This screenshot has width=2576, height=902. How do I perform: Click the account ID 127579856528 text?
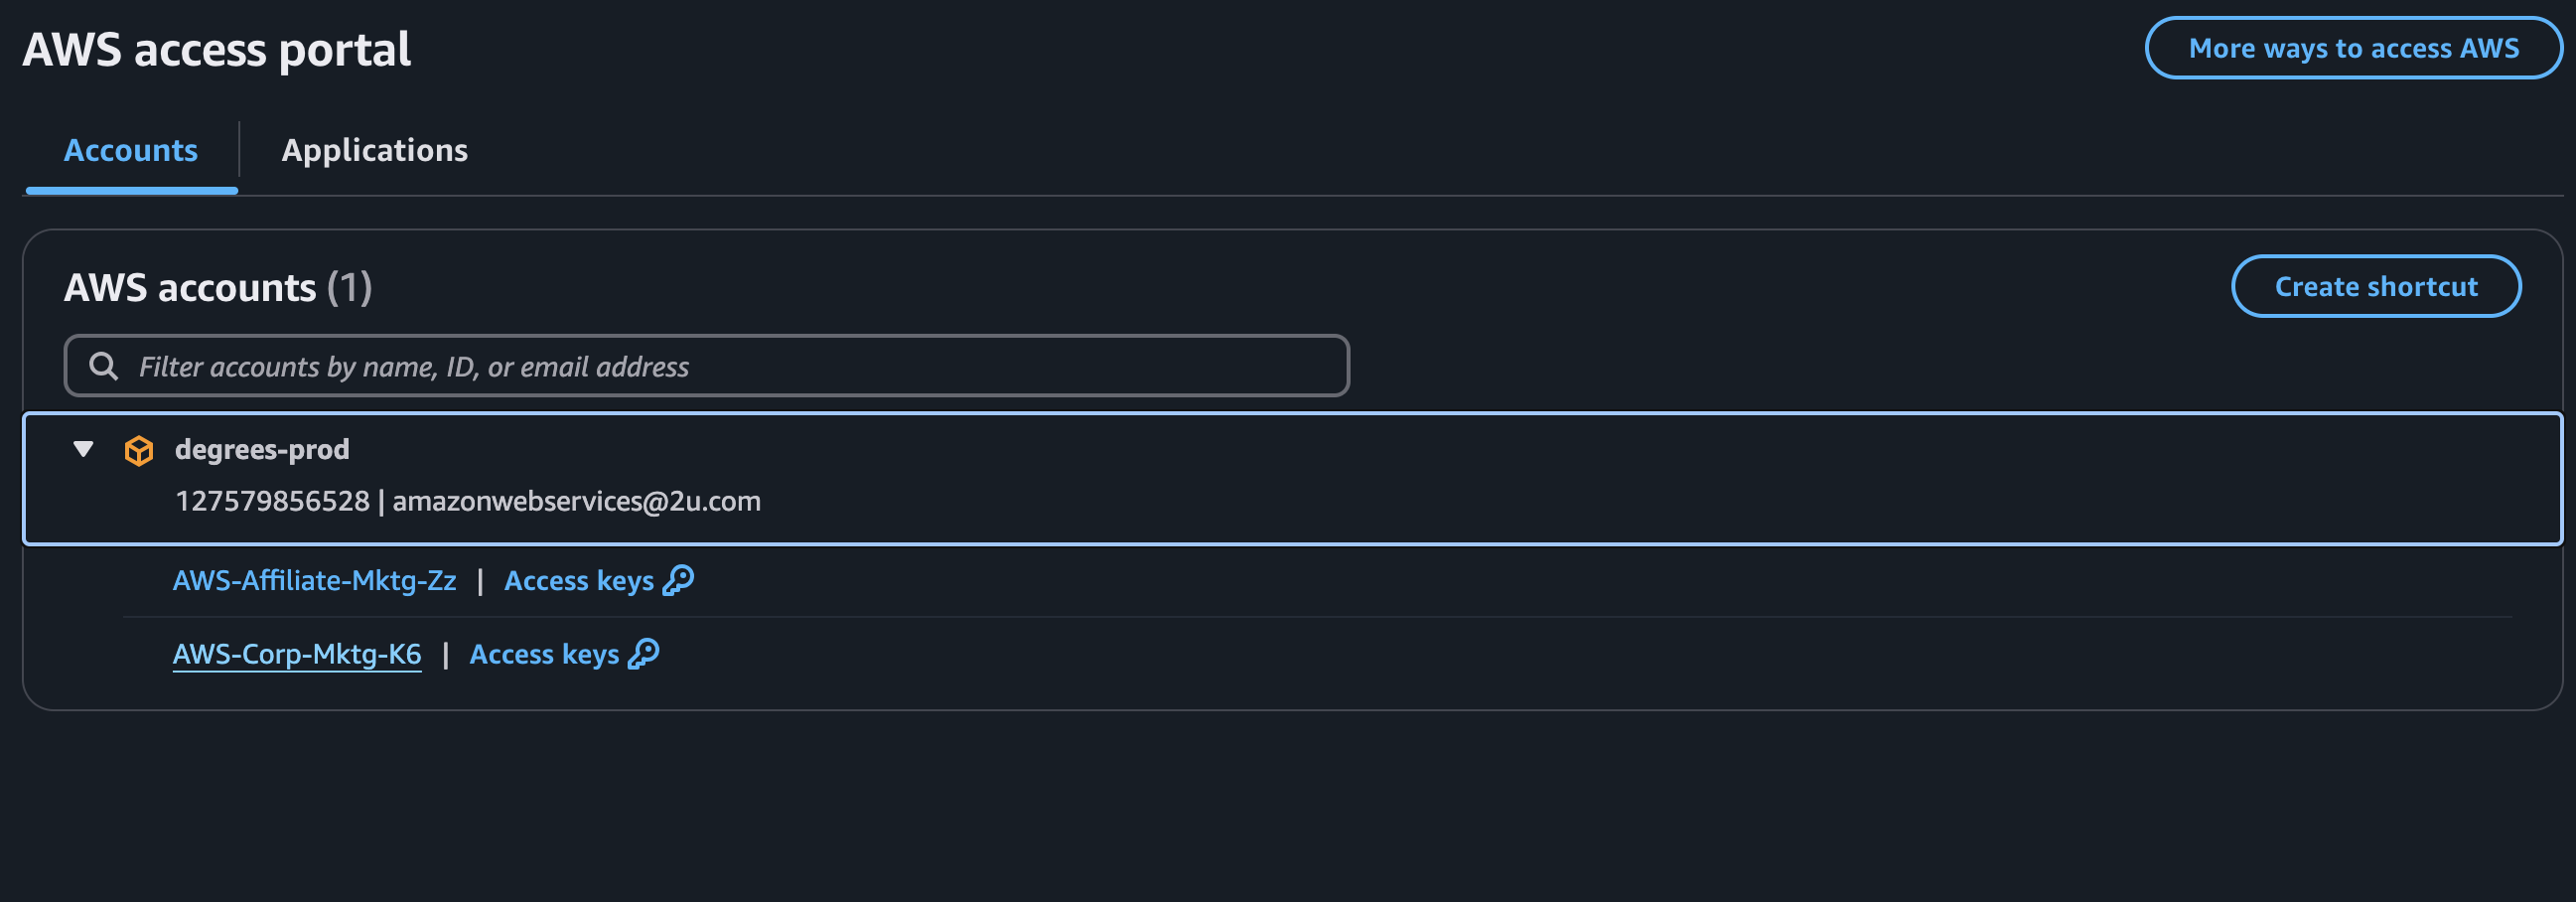coord(272,501)
